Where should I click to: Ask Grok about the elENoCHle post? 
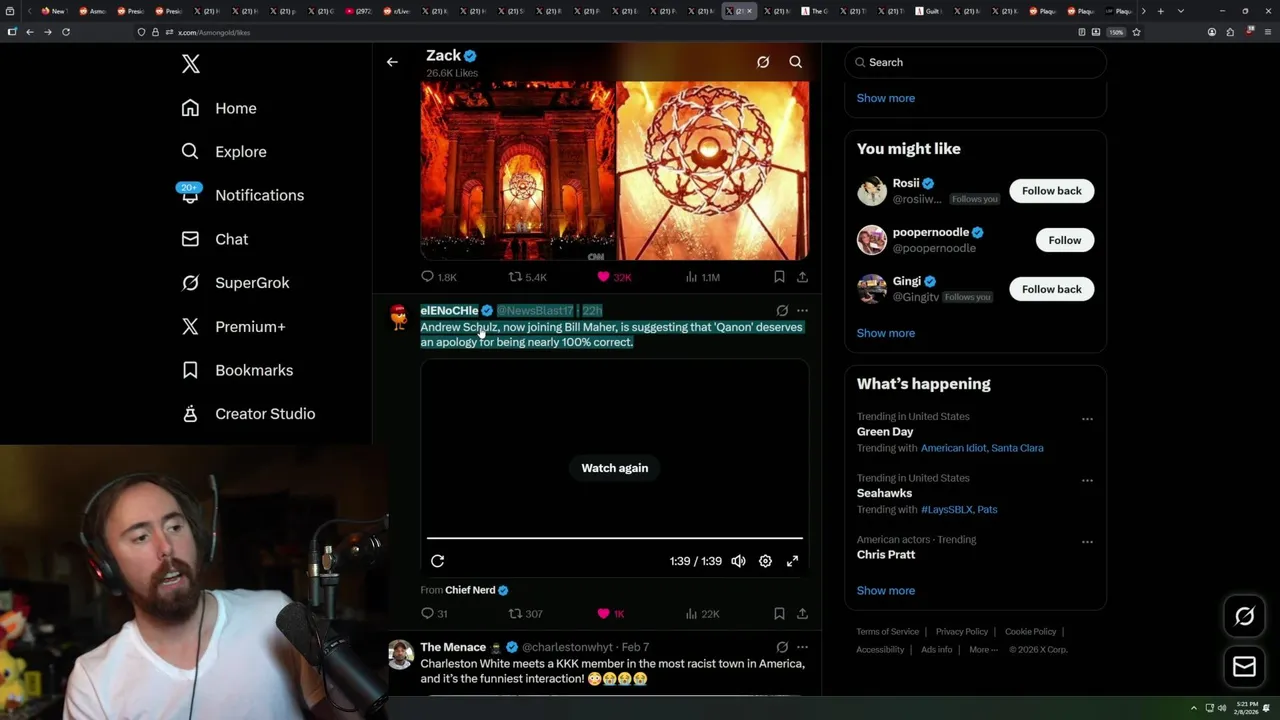(782, 311)
